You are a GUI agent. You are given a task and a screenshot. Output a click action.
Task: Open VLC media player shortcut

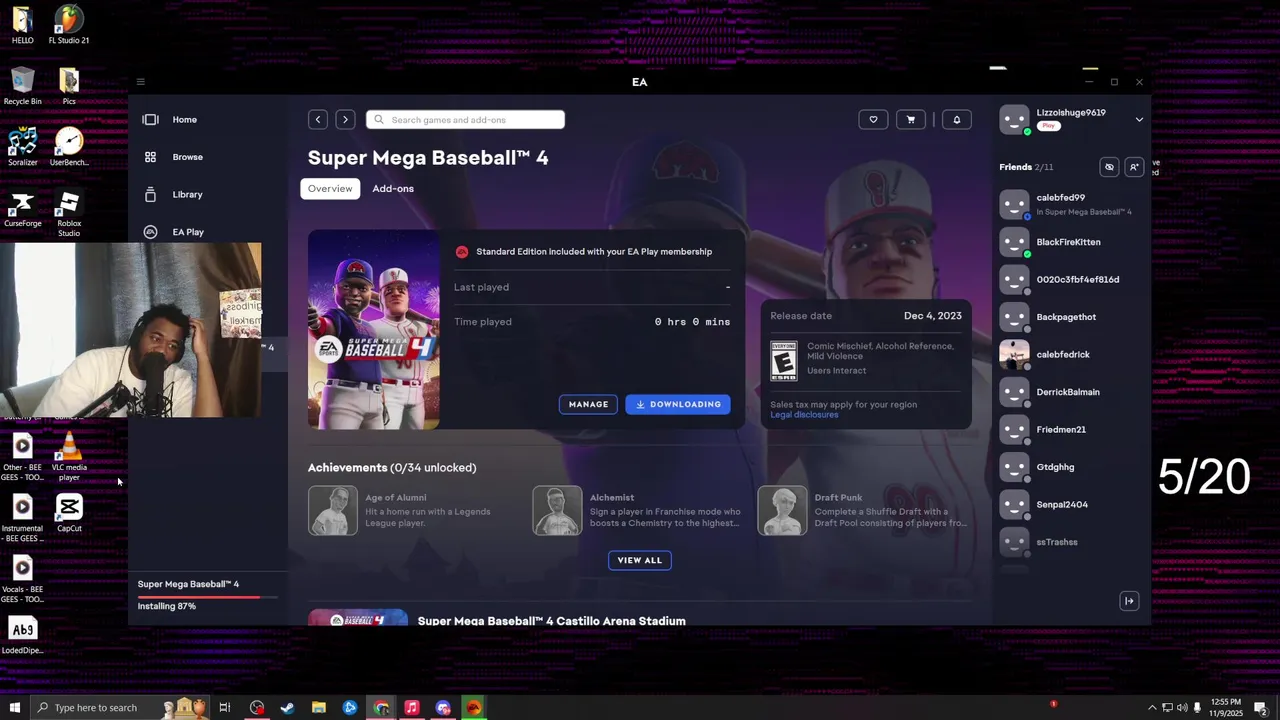pyautogui.click(x=69, y=458)
